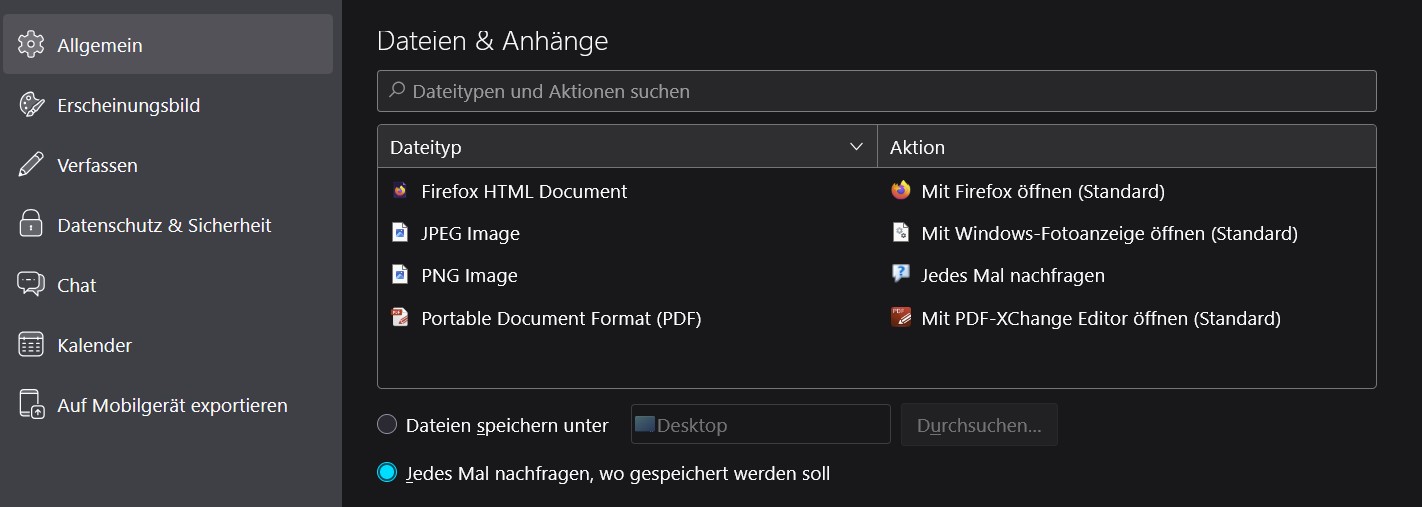Click the padlock icon for Datenschutz & Sicherheit
The width and height of the screenshot is (1422, 507).
click(32, 225)
